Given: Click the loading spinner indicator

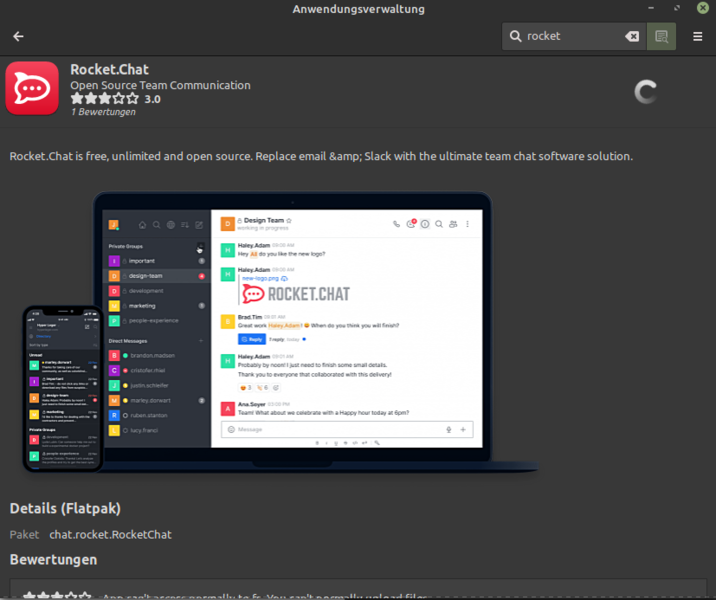Looking at the screenshot, I should (646, 92).
